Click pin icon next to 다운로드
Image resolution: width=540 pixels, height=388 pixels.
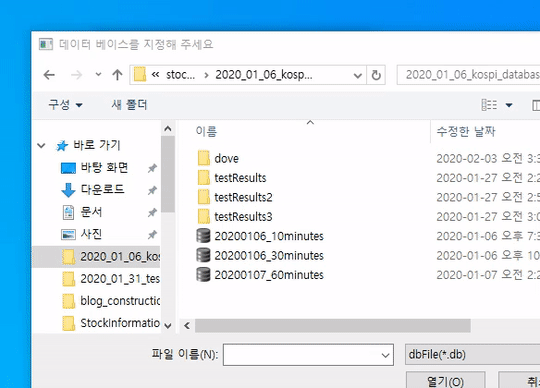[152, 190]
